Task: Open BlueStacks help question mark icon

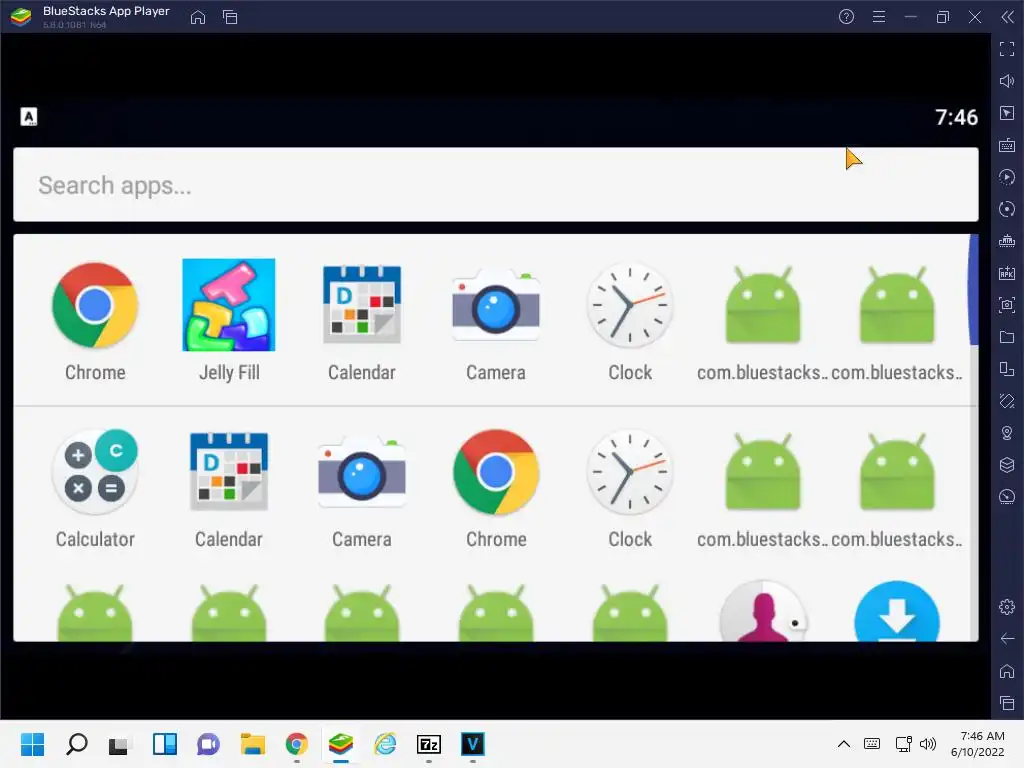Action: [x=846, y=17]
